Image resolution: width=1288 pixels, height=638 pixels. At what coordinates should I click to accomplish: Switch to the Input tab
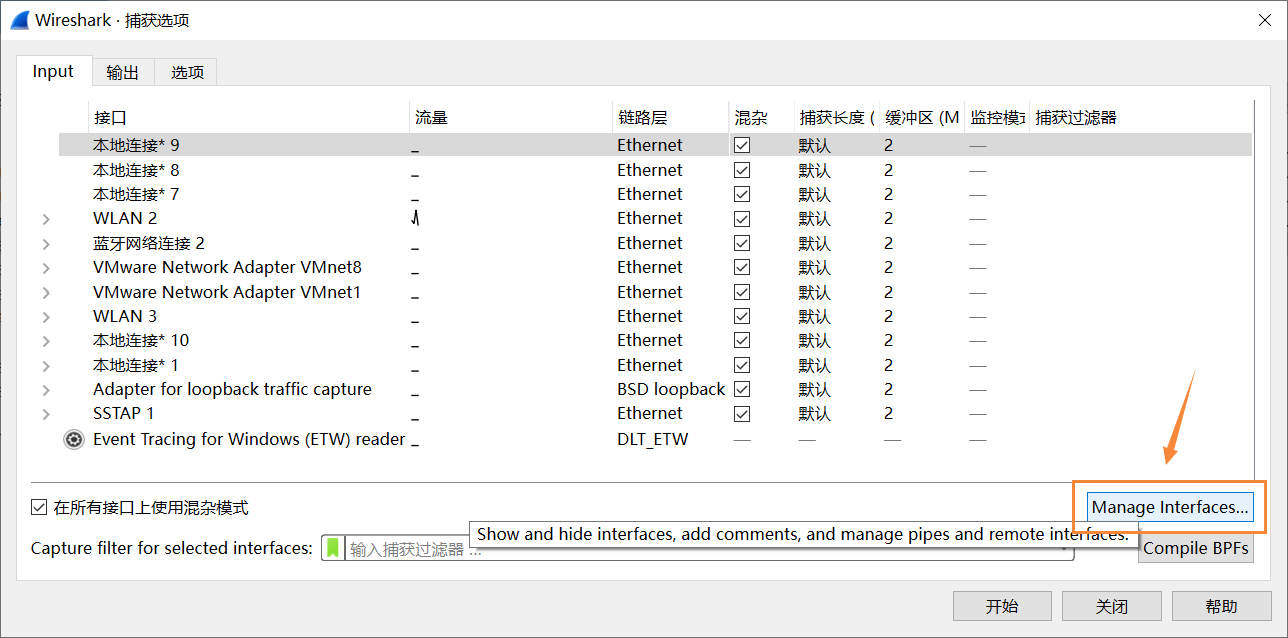[x=53, y=71]
